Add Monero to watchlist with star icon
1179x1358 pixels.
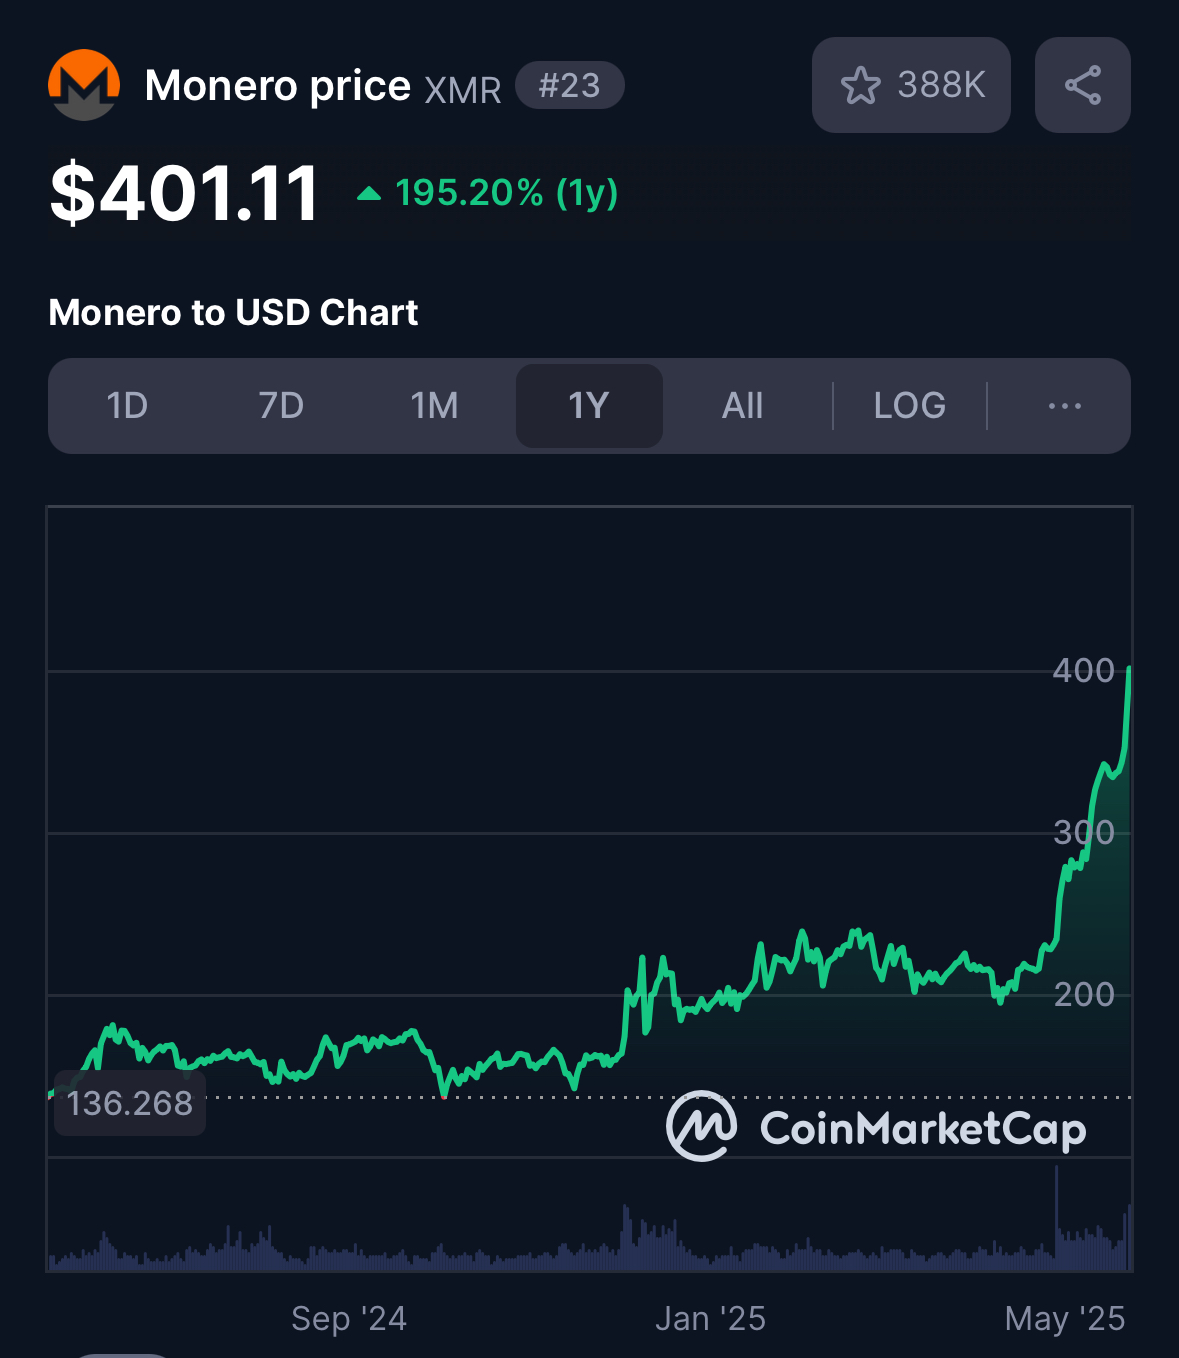(x=860, y=86)
